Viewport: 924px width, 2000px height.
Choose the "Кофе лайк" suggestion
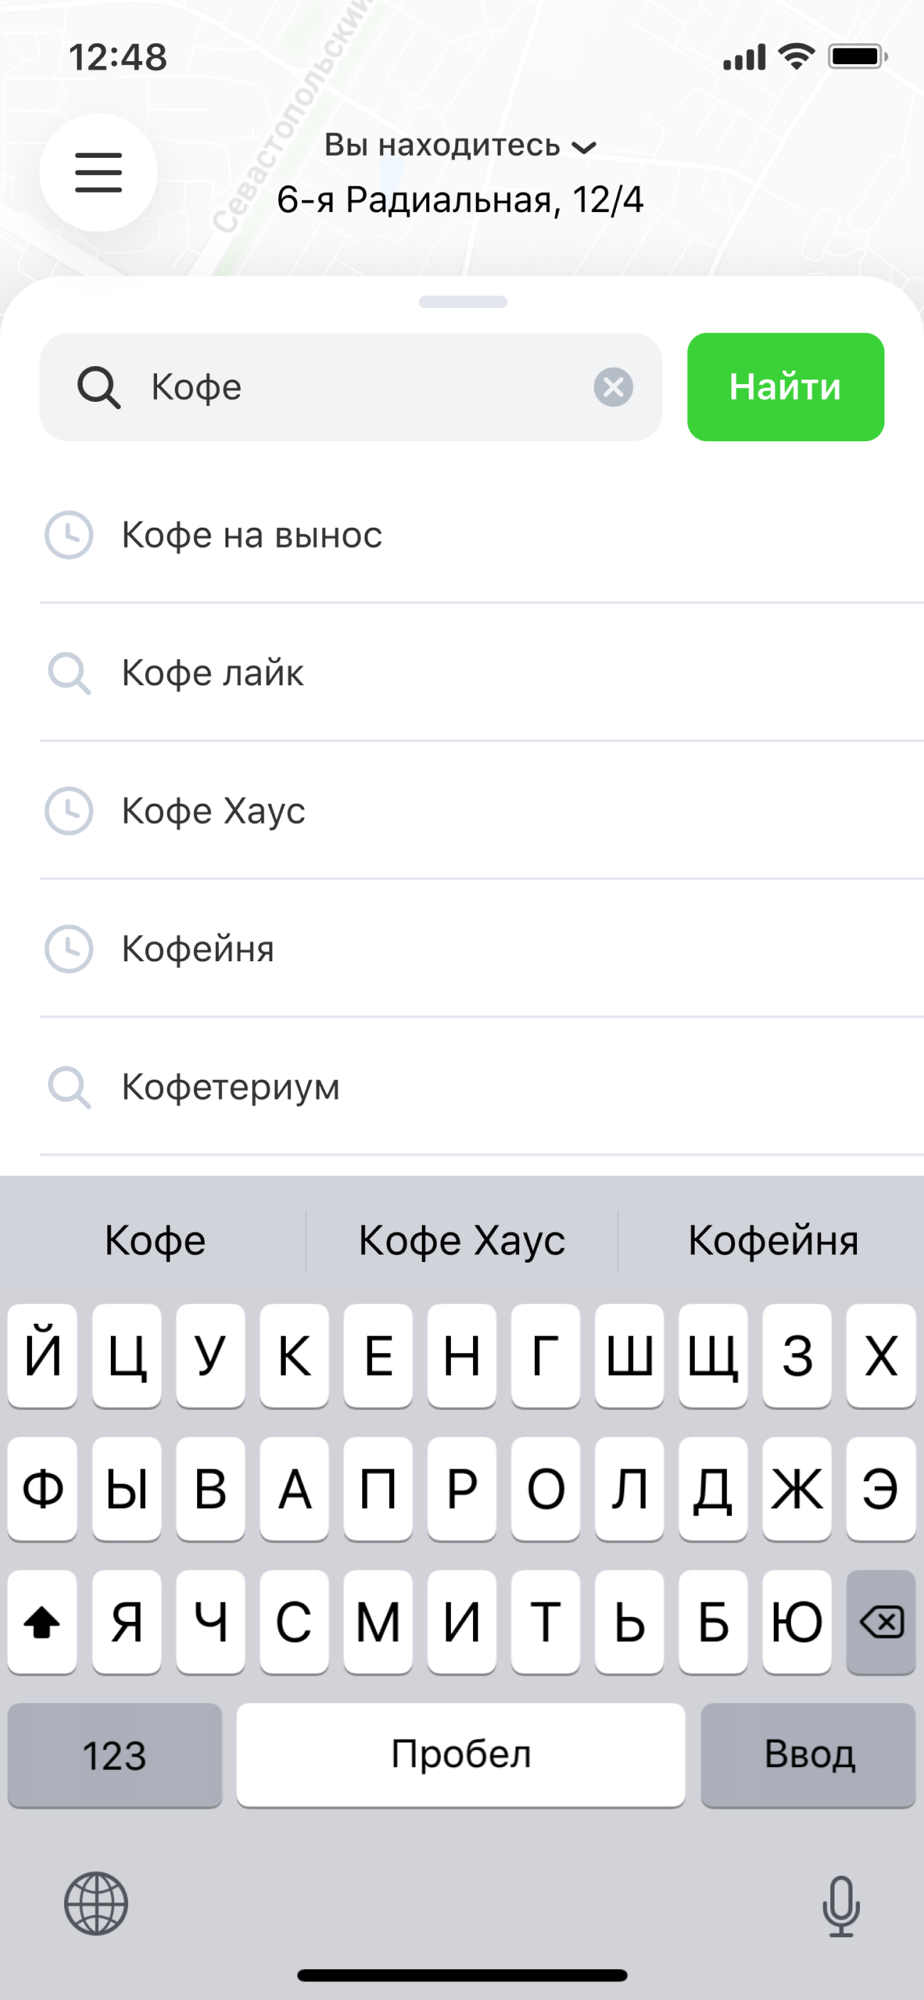click(x=482, y=673)
